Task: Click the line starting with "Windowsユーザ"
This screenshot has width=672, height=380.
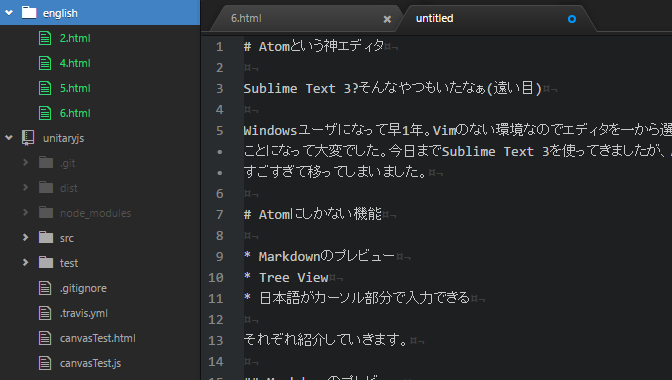Action: [458, 130]
